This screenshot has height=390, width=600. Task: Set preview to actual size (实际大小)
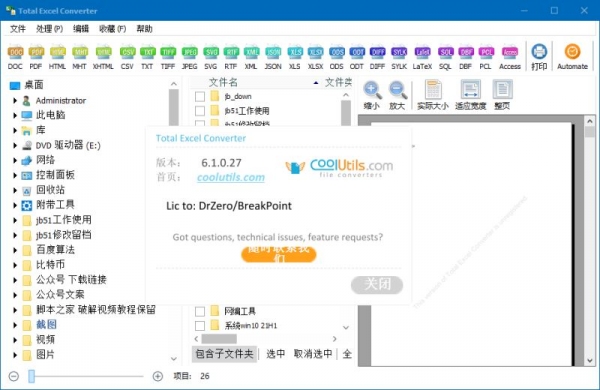click(433, 95)
